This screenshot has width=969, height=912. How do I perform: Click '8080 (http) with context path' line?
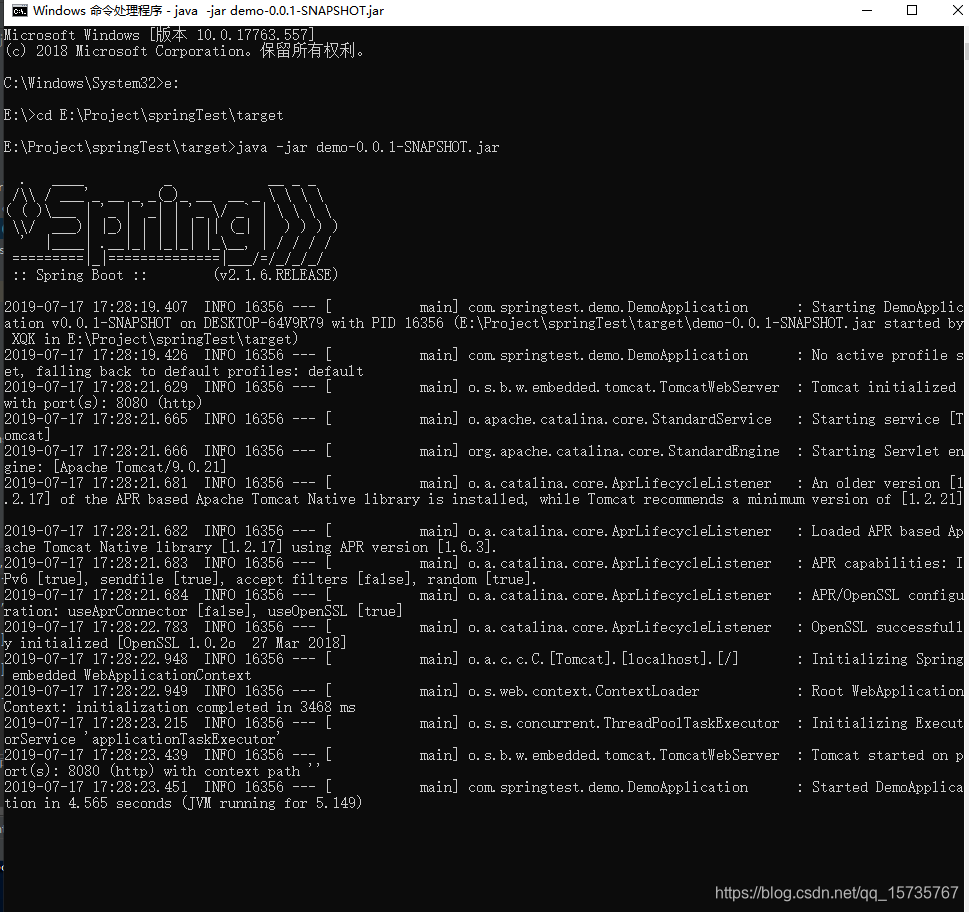pos(184,772)
